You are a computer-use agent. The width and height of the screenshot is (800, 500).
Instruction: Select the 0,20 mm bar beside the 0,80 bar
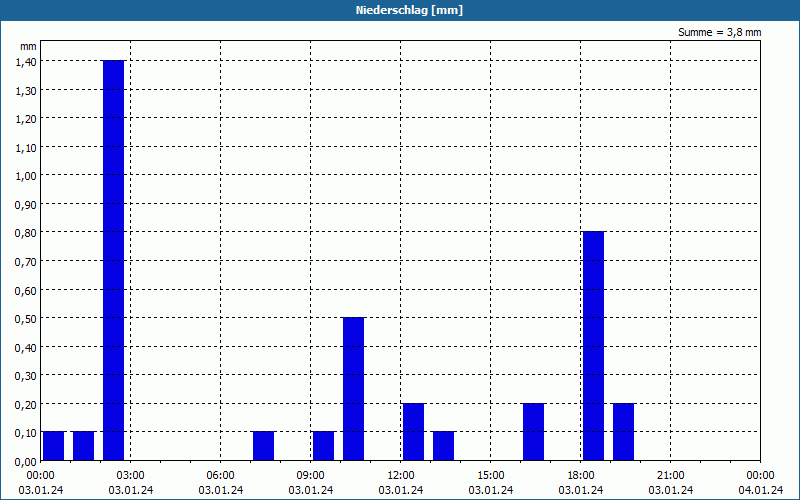pos(623,432)
